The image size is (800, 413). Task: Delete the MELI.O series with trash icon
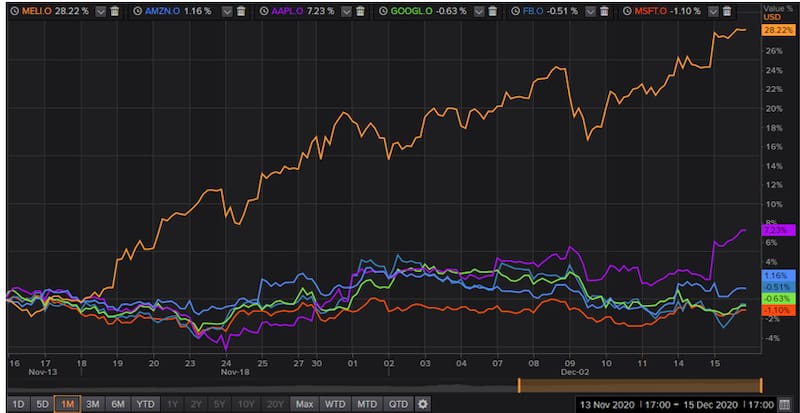pyautogui.click(x=113, y=9)
